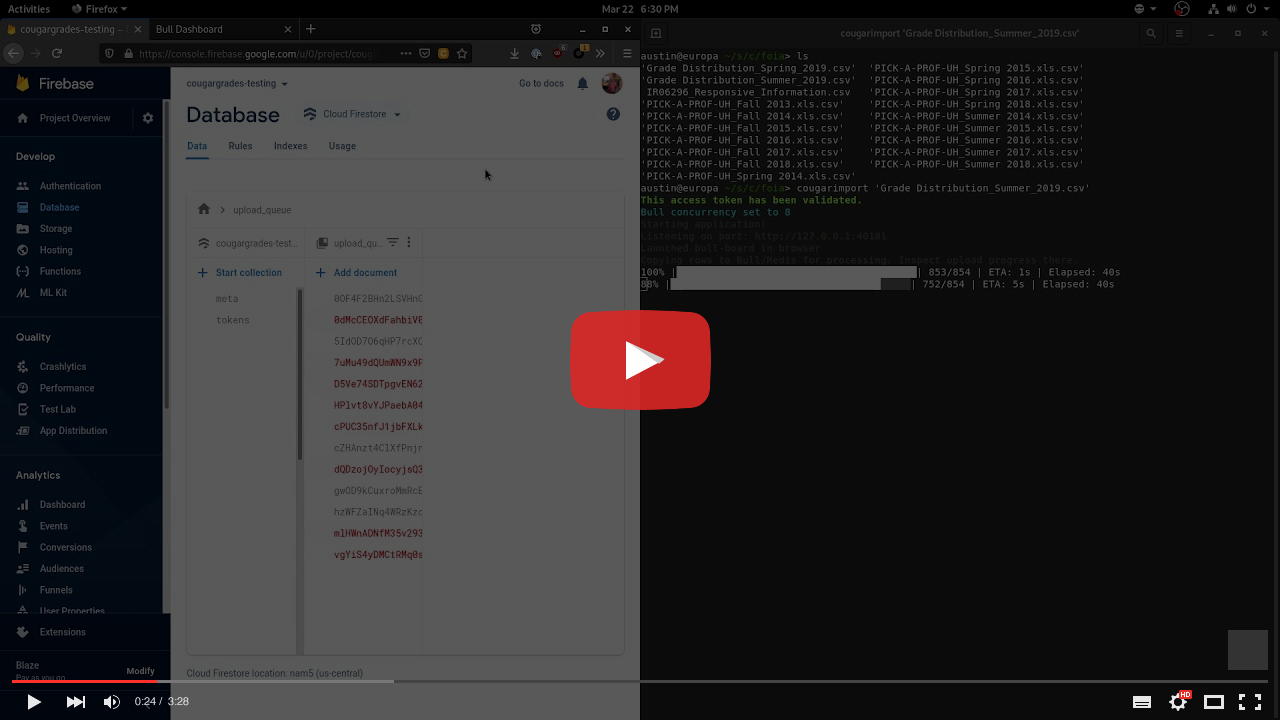1280x720 pixels.
Task: Switch to the Usage tab
Action: [x=342, y=146]
